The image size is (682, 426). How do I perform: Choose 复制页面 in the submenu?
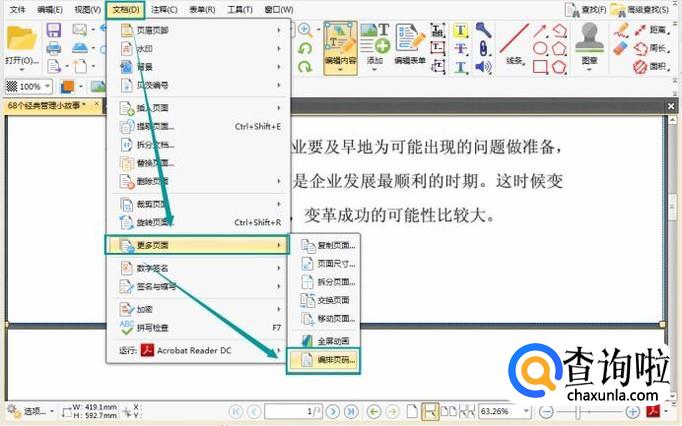pos(324,245)
